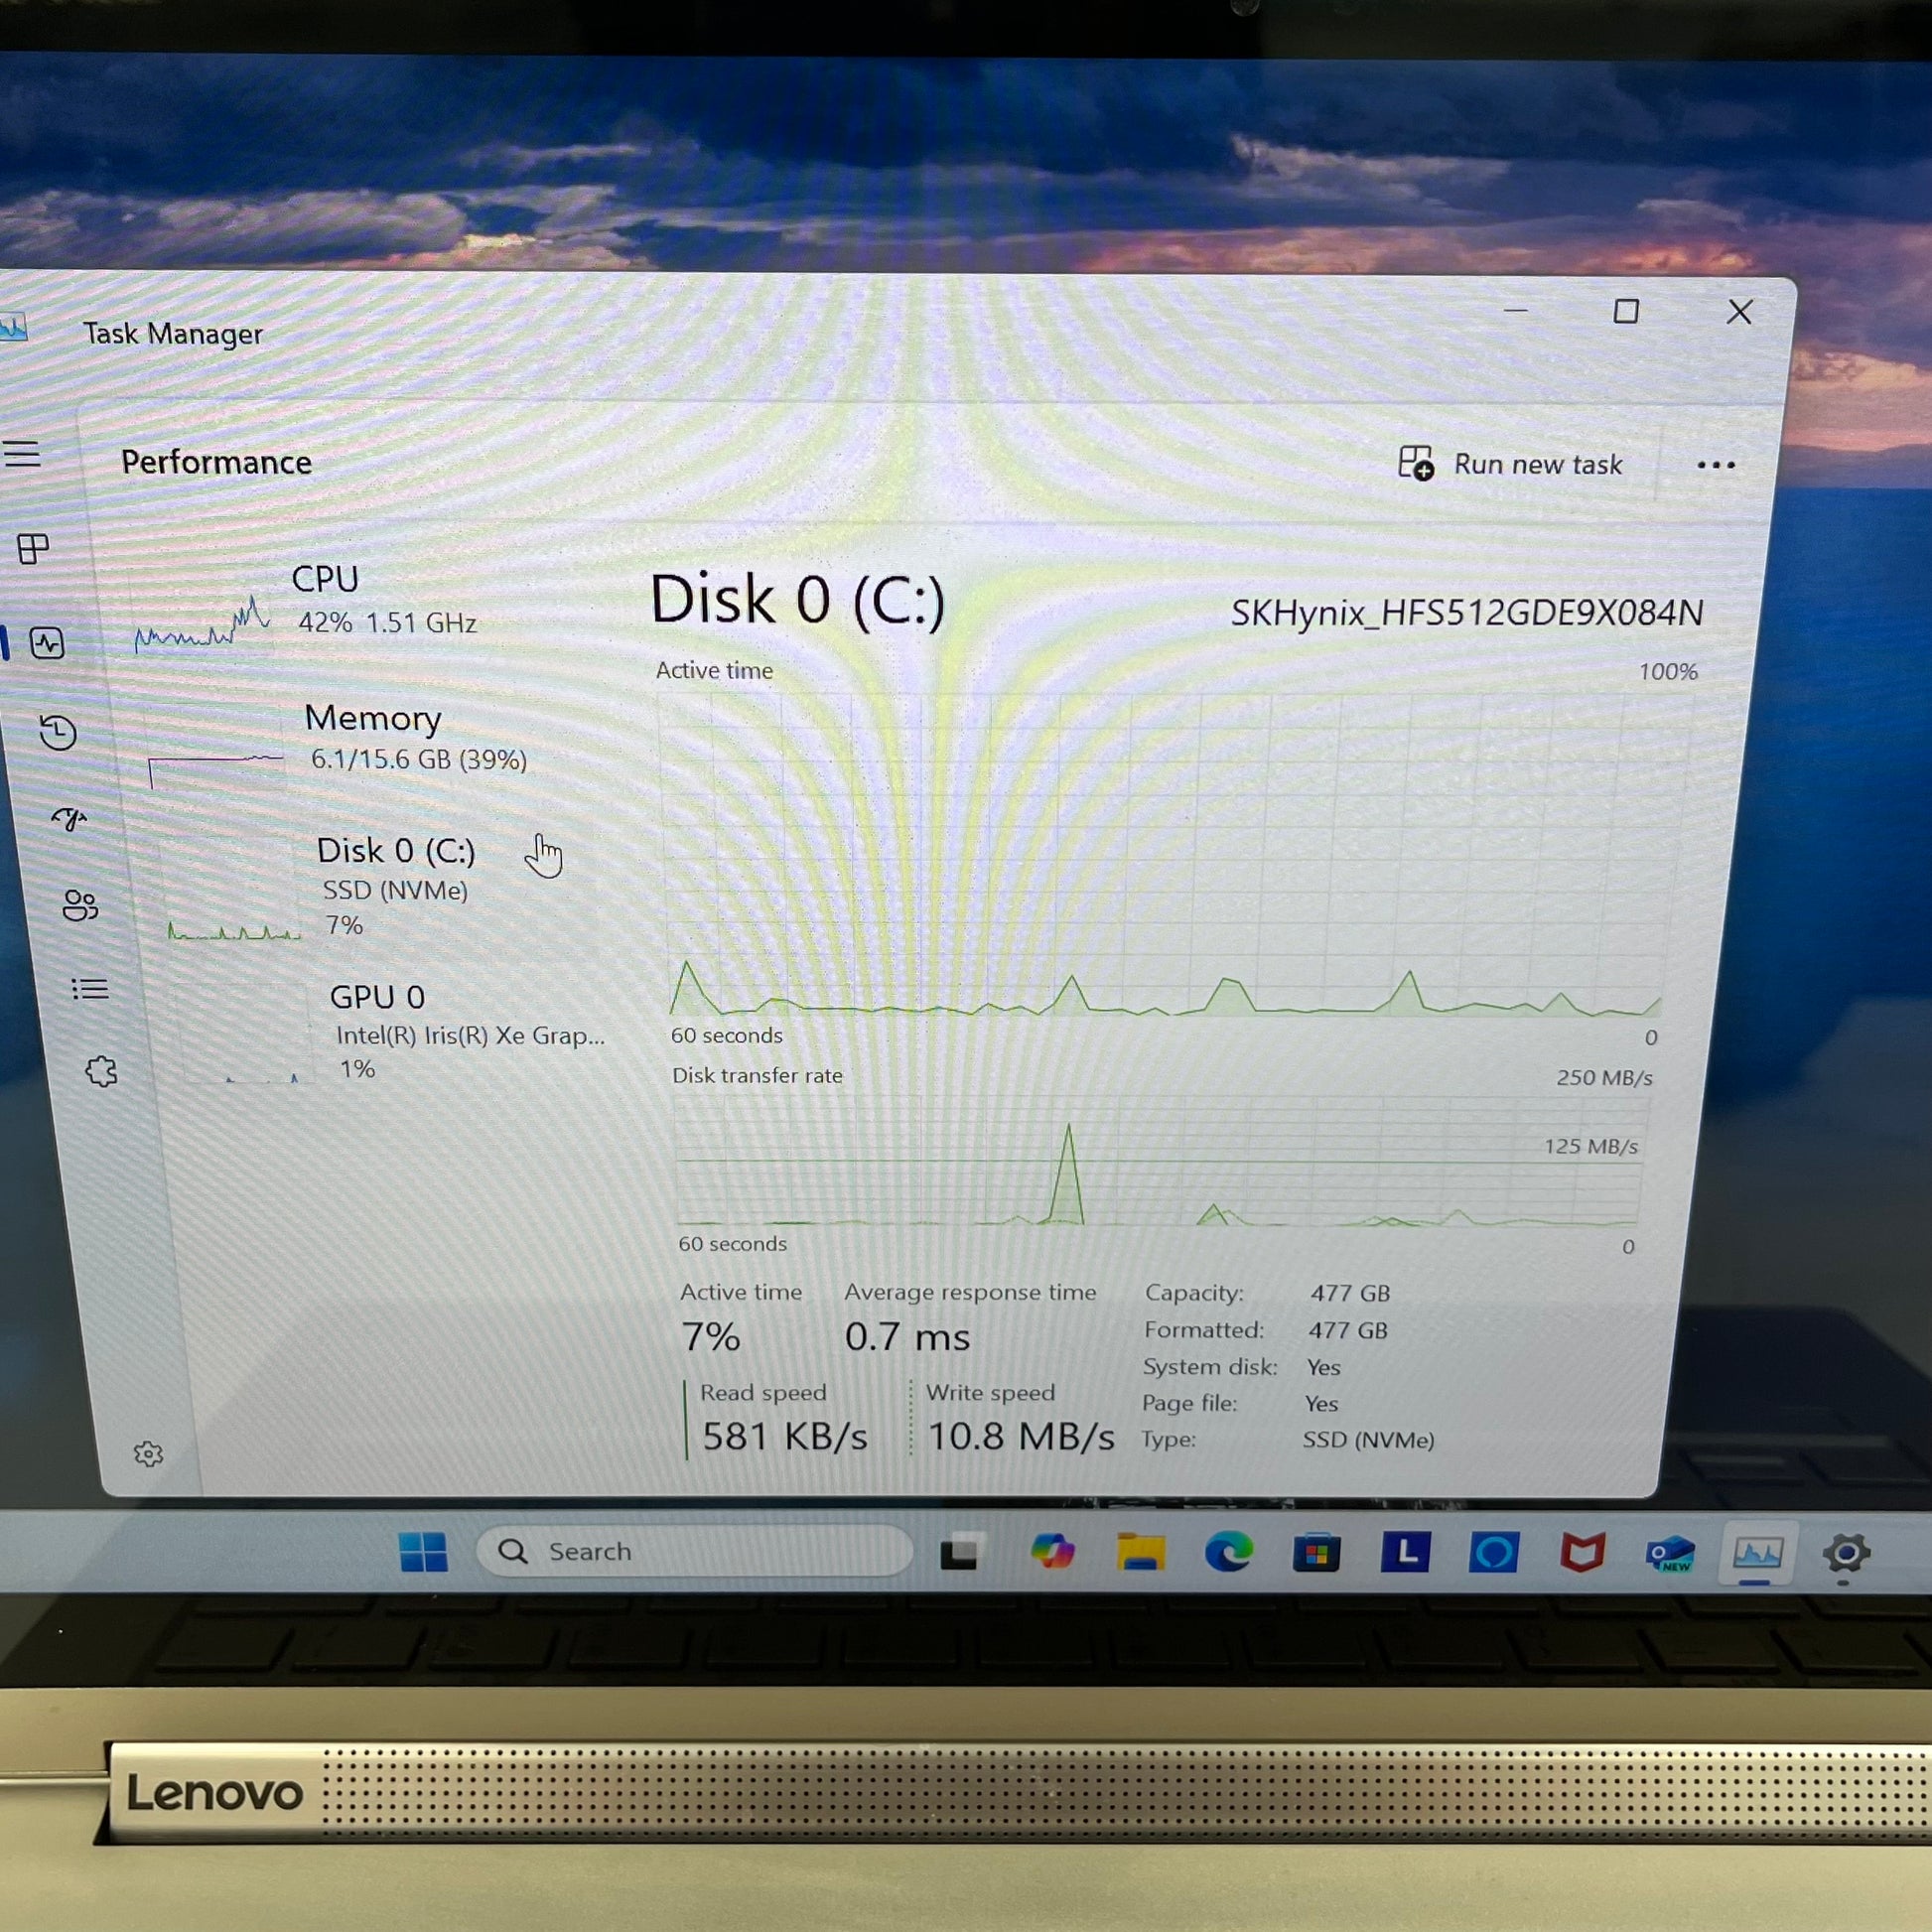1932x1932 pixels.
Task: Open the Startup apps icon in sidebar
Action: (70, 819)
